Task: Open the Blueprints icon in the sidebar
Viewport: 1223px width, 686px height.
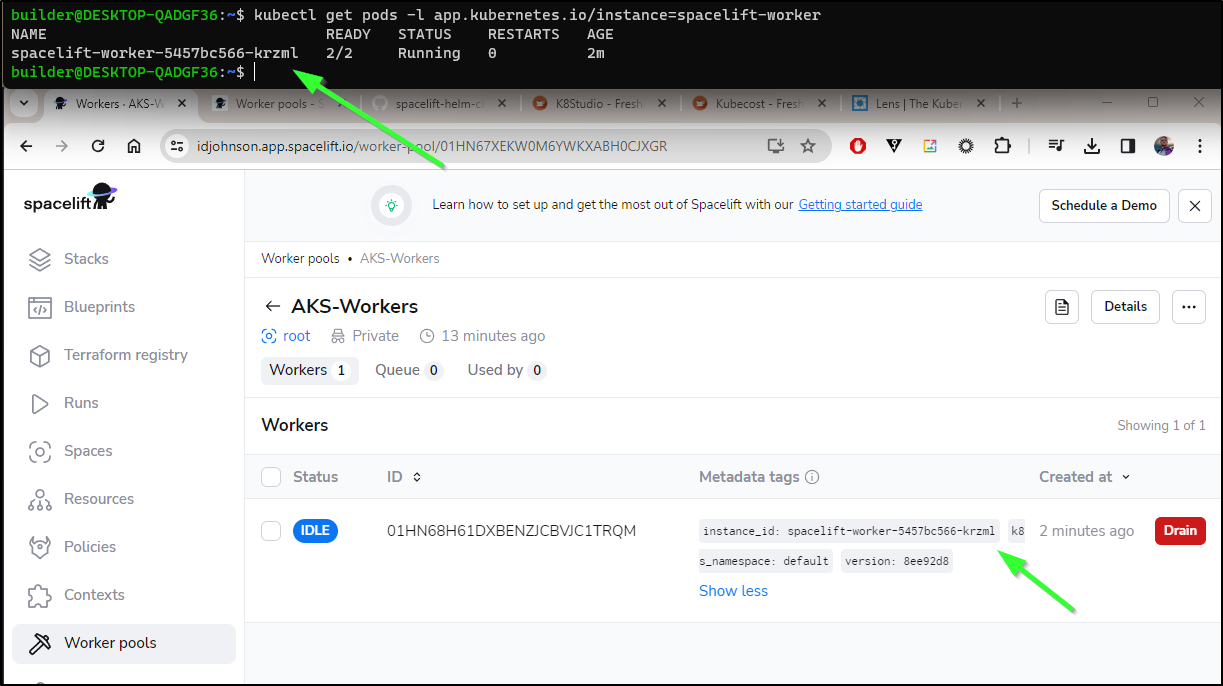Action: (x=40, y=307)
